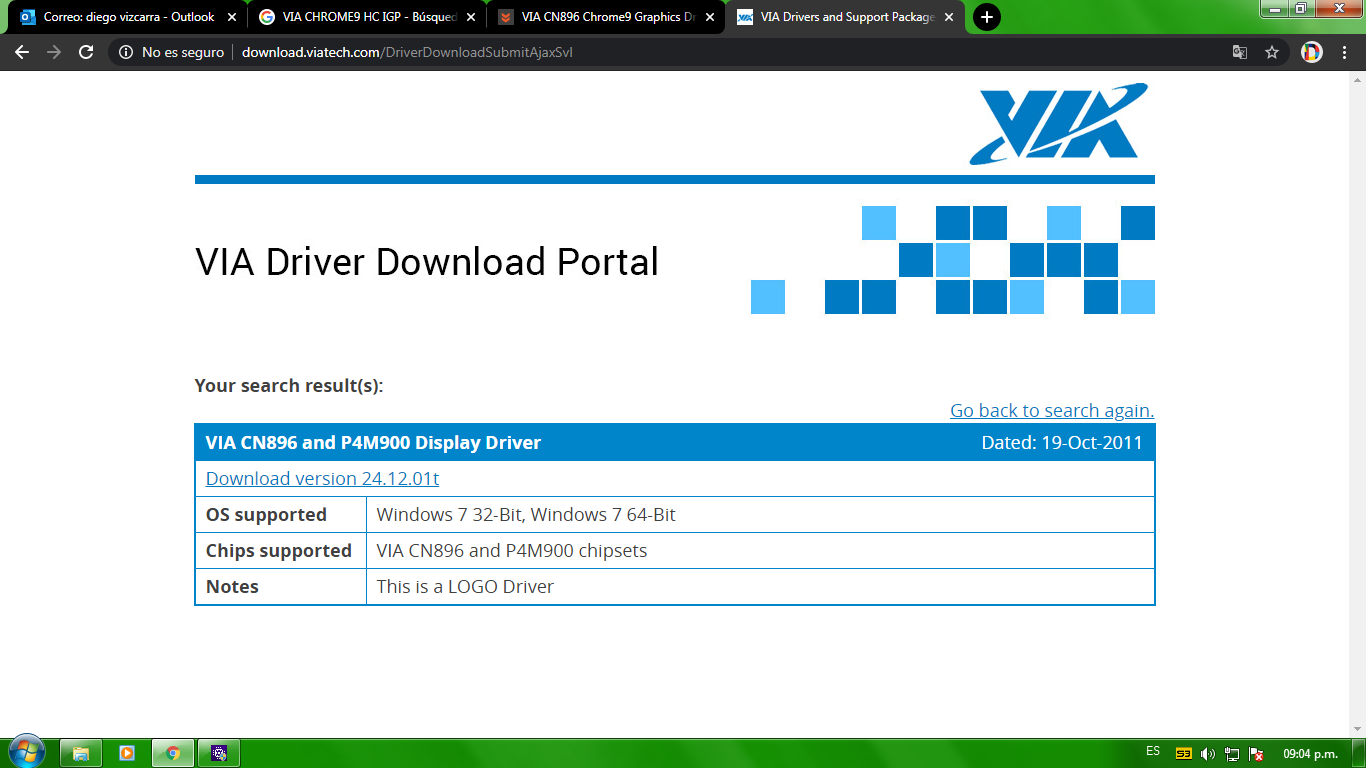The height and width of the screenshot is (768, 1366).
Task: Click the Chrome taskbar icon
Action: tap(173, 753)
